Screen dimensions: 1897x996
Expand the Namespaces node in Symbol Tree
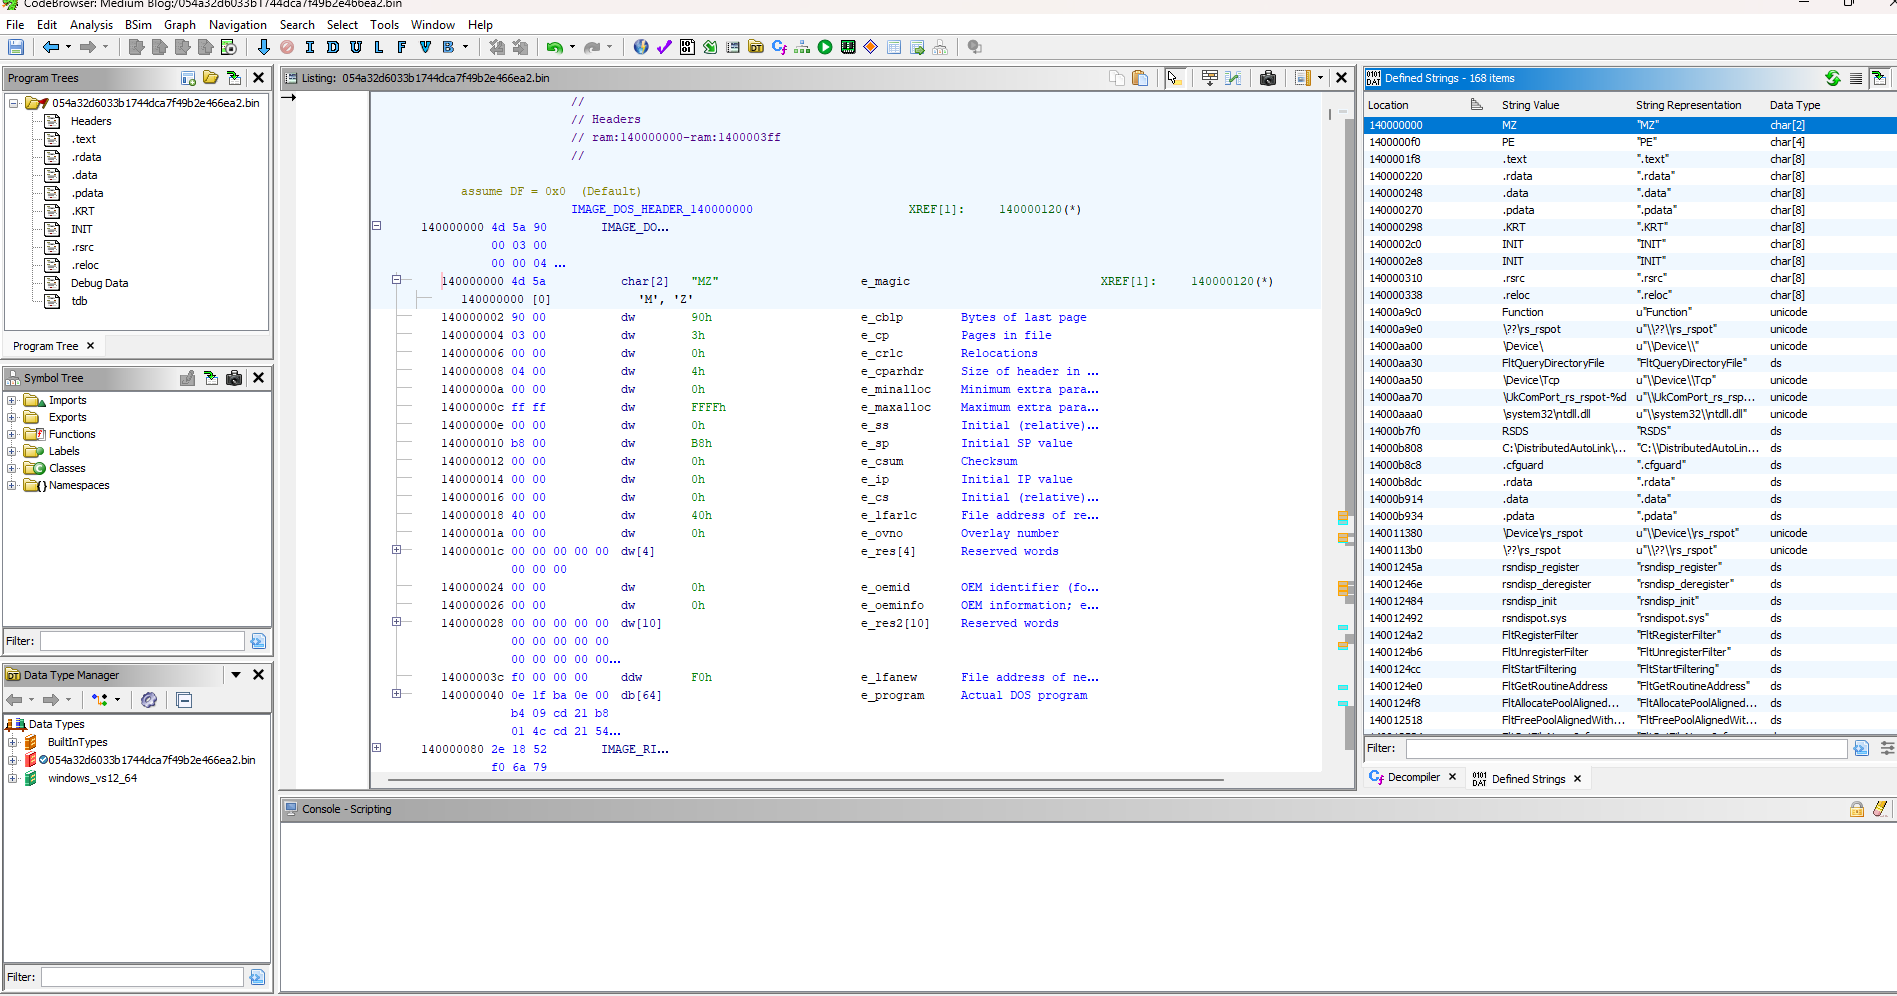pyautogui.click(x=12, y=486)
